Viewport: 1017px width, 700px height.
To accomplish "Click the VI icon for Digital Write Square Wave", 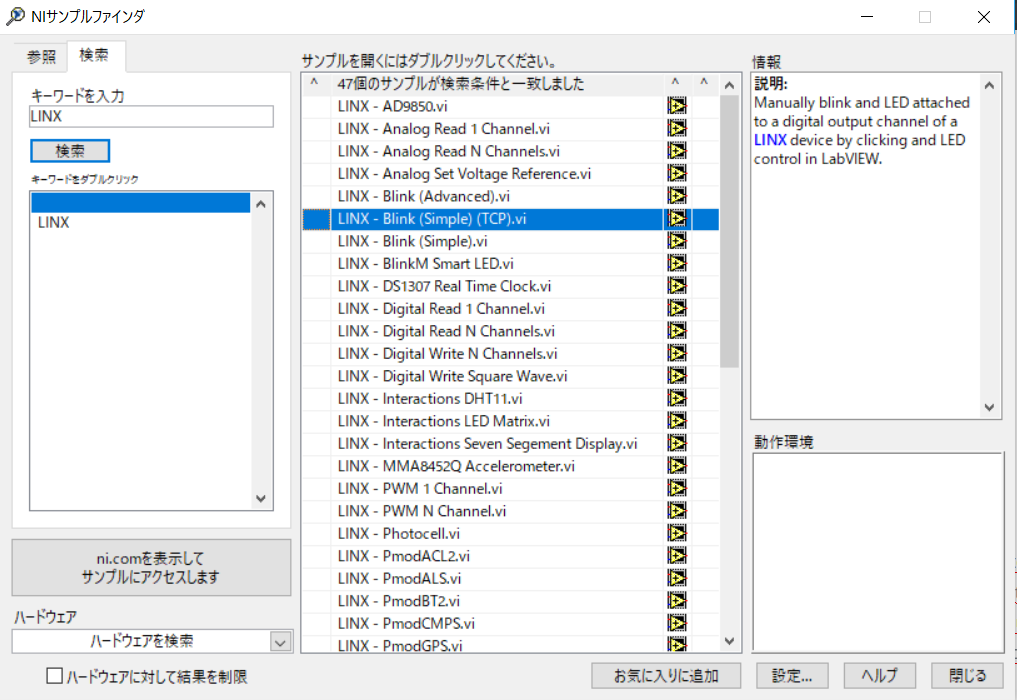I will coord(676,376).
